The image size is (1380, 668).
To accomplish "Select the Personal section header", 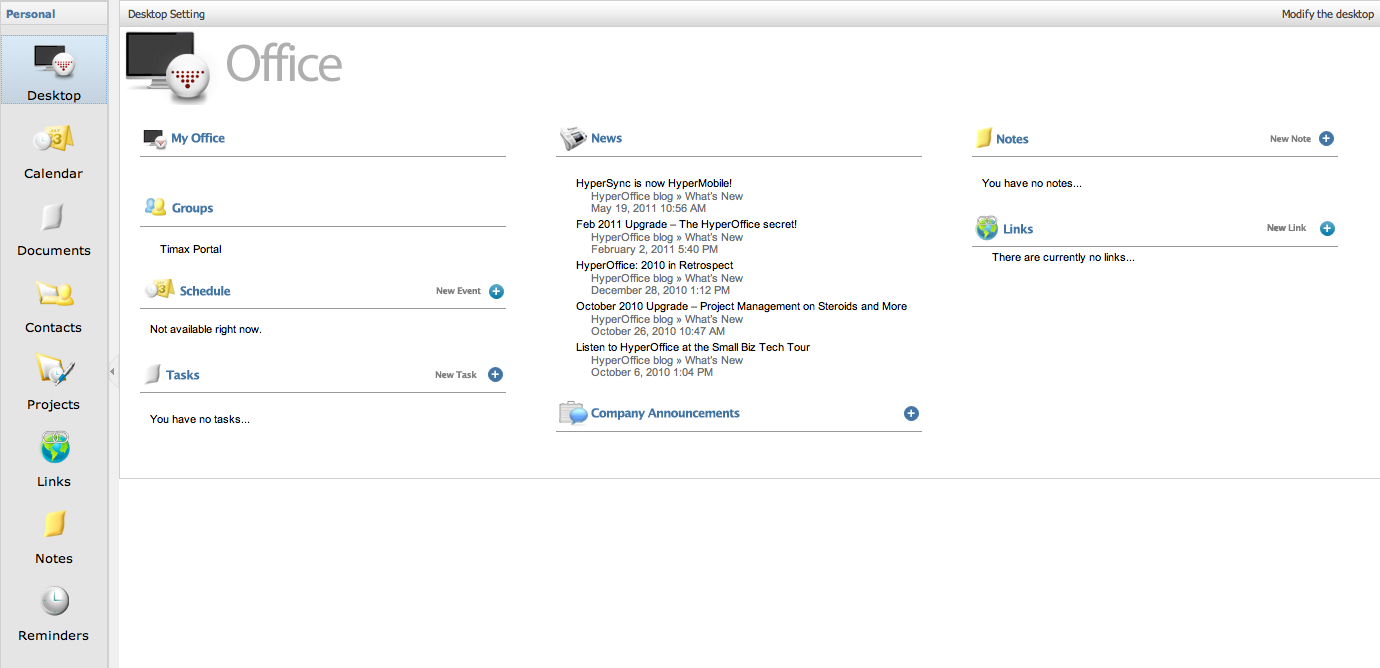I will 31,14.
